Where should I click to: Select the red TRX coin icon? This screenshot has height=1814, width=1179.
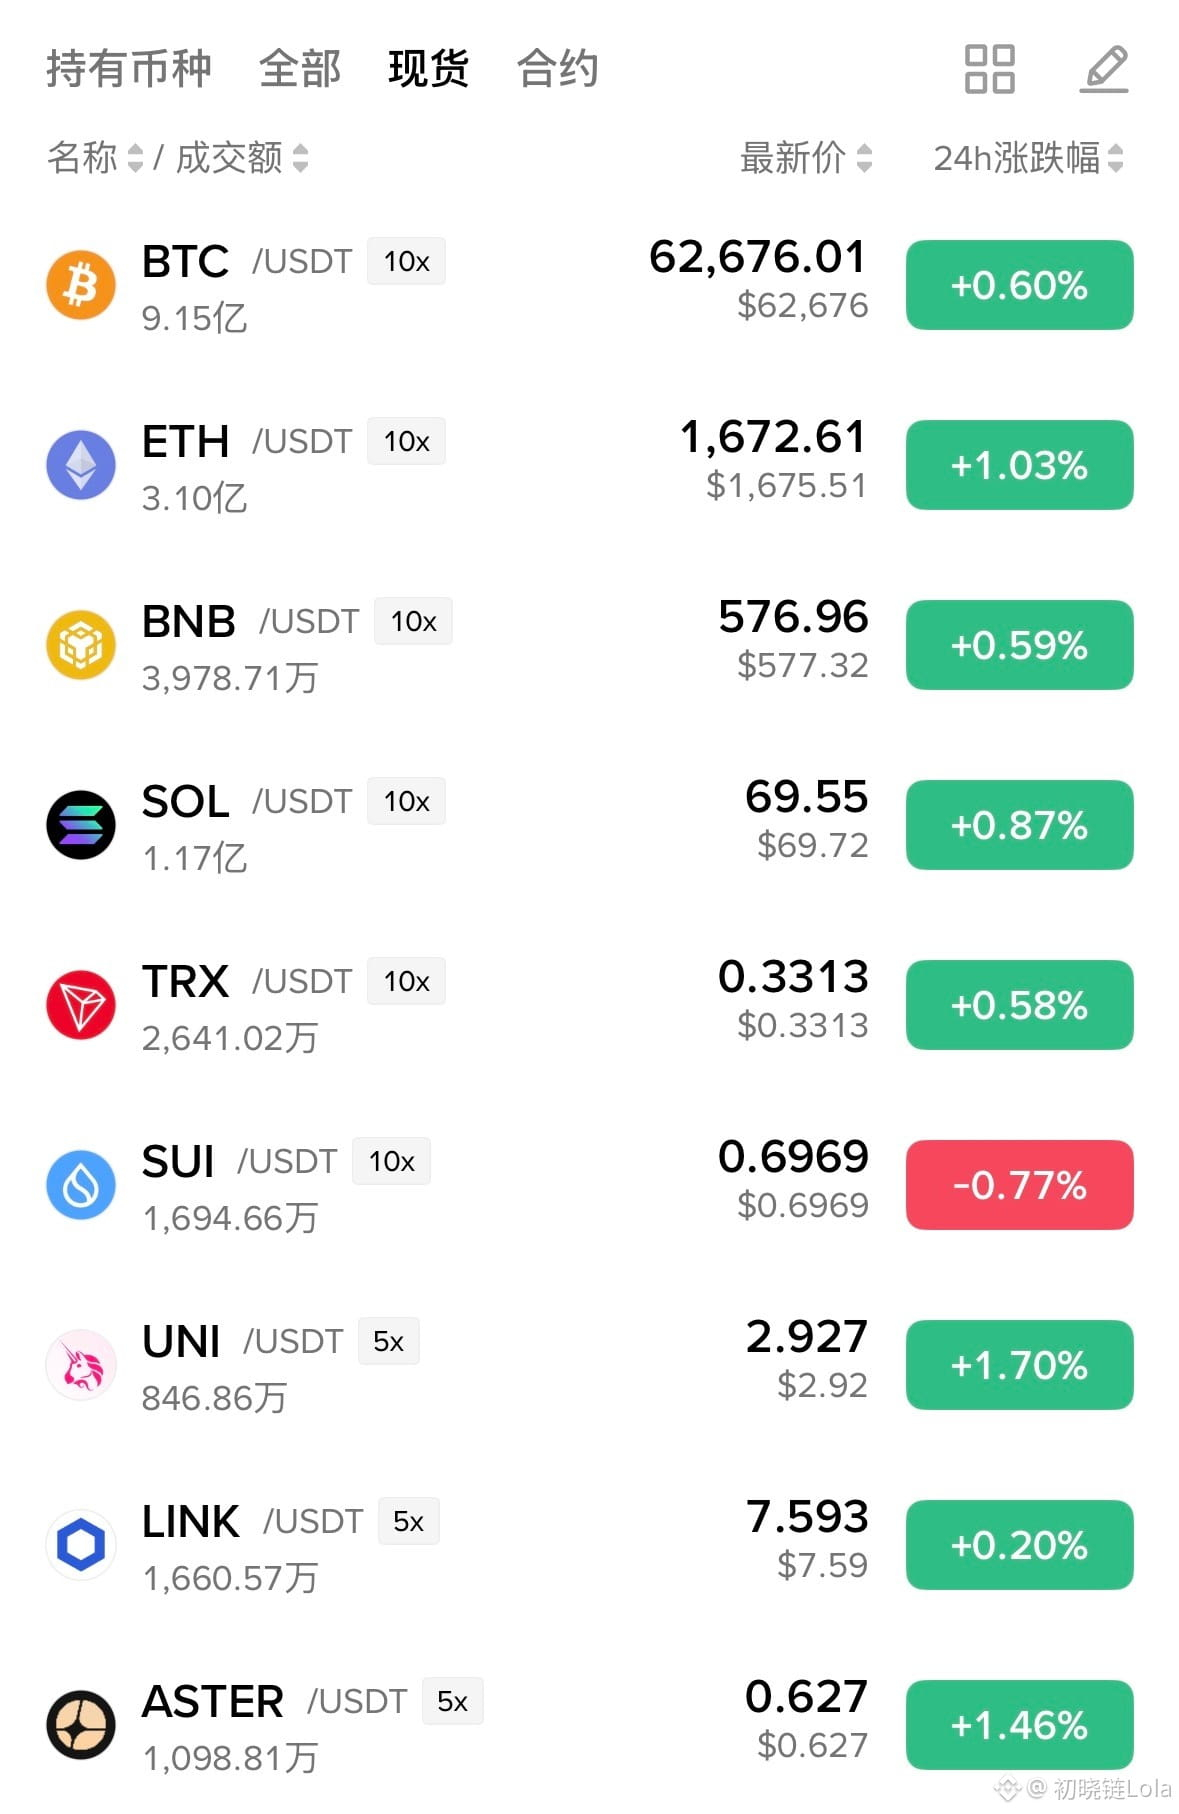(x=81, y=1005)
